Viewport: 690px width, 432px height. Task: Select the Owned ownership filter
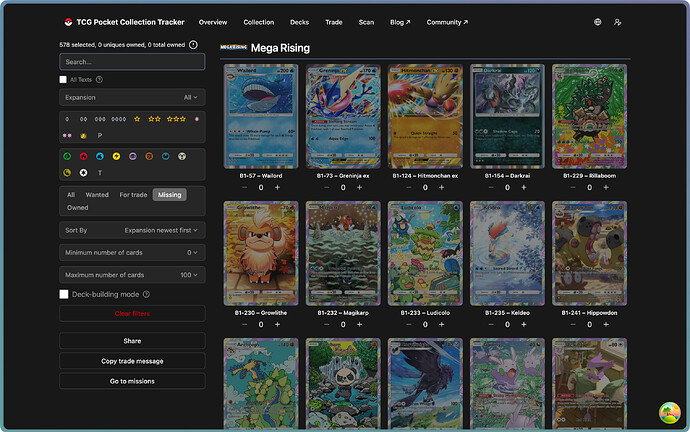(77, 208)
